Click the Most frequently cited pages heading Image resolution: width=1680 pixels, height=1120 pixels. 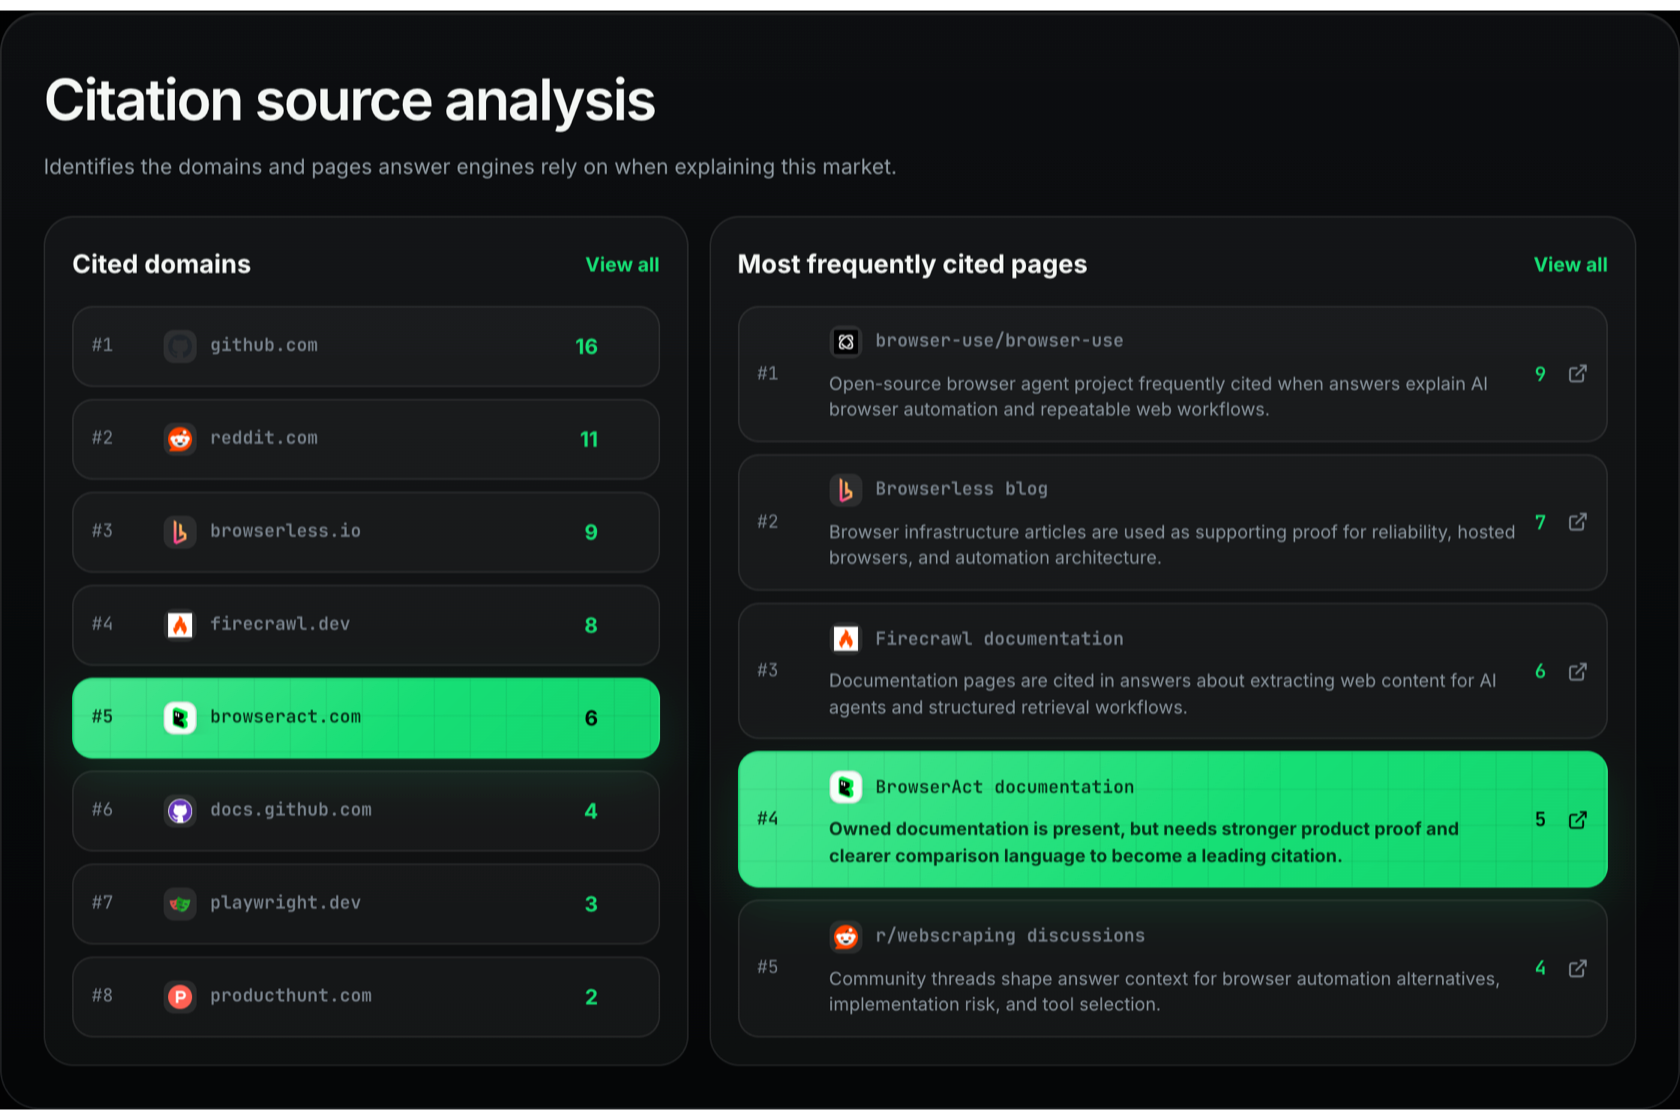coord(912,264)
